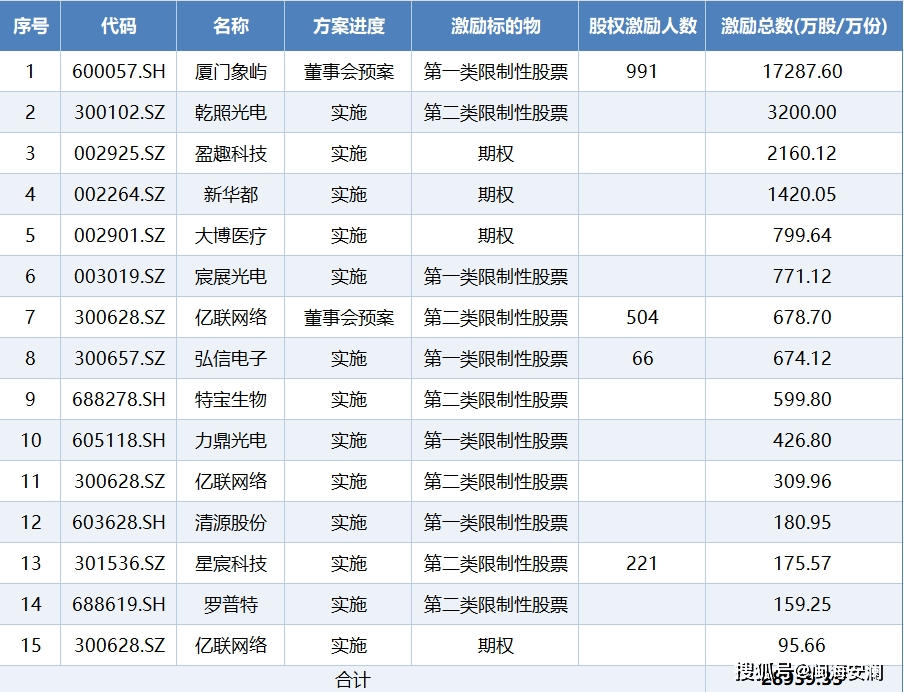Viewport: 904px width, 692px height.
Task: Click value 1420.05
Action: coord(802,194)
